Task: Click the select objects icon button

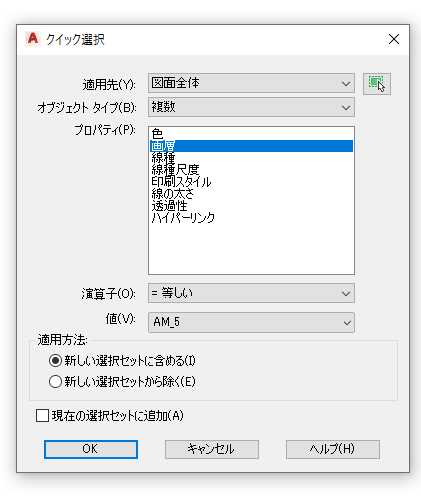Action: click(377, 84)
